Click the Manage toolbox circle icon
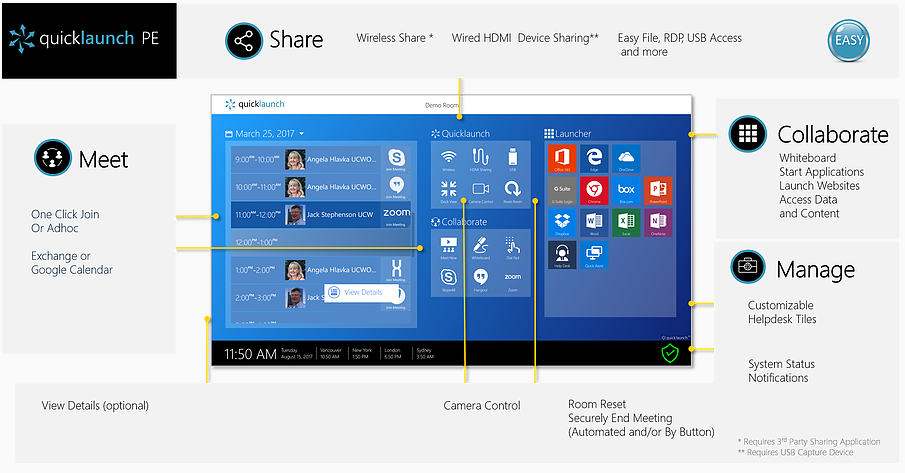This screenshot has width=905, height=473. [747, 266]
